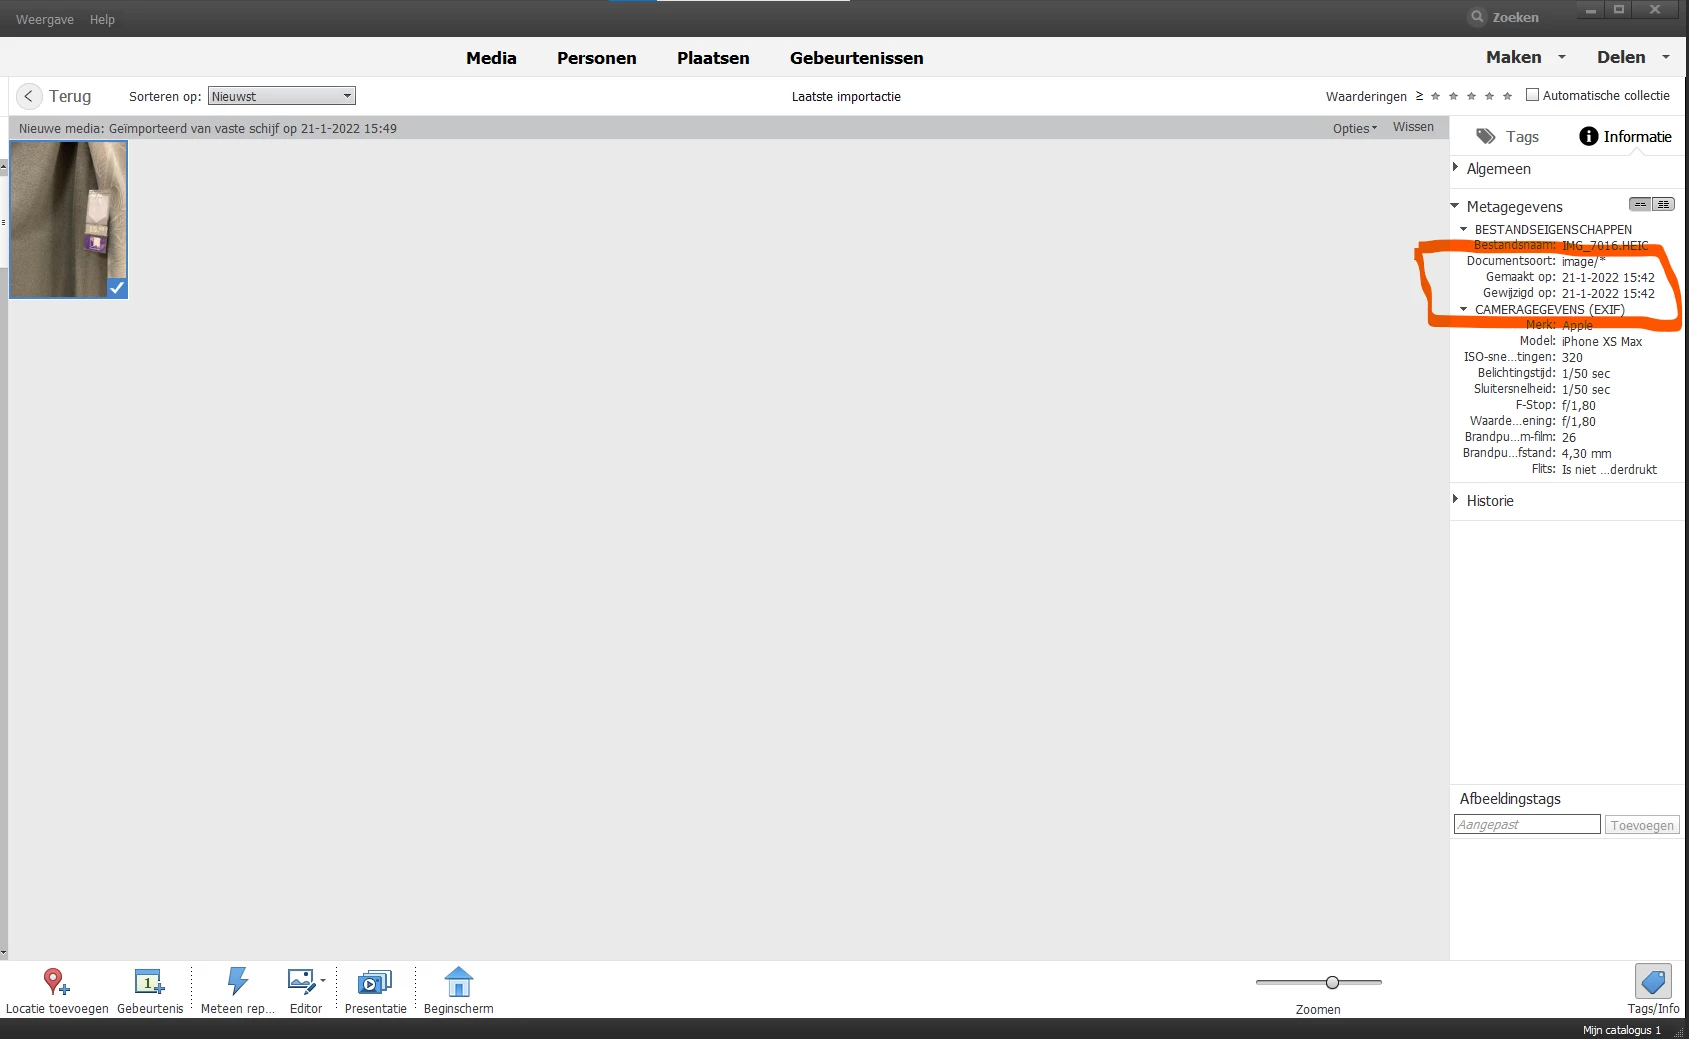
Task: Click the Tags label icon
Action: tap(1486, 136)
